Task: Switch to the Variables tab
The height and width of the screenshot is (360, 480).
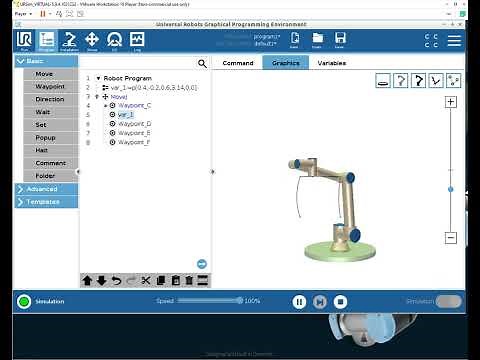Action: (332, 63)
